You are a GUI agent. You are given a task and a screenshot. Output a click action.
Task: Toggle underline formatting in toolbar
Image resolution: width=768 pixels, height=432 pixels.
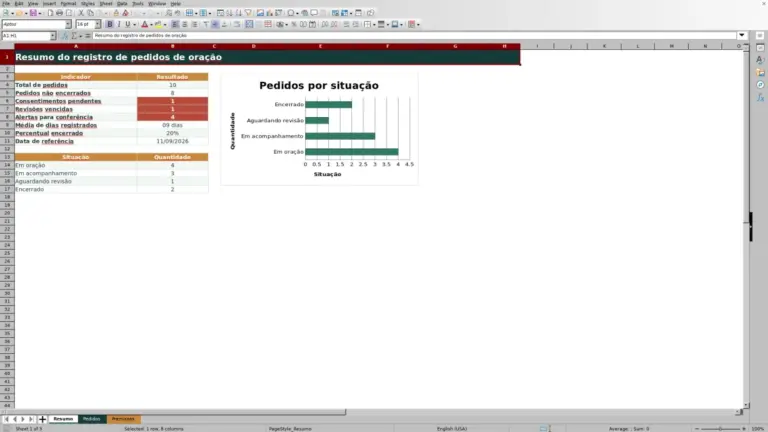[x=128, y=24]
